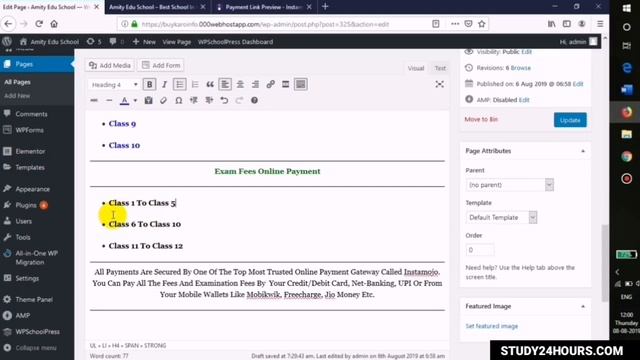Screen dimensions: 640x360
Task: Click the Paste as text icon
Action: pyautogui.click(x=148, y=100)
